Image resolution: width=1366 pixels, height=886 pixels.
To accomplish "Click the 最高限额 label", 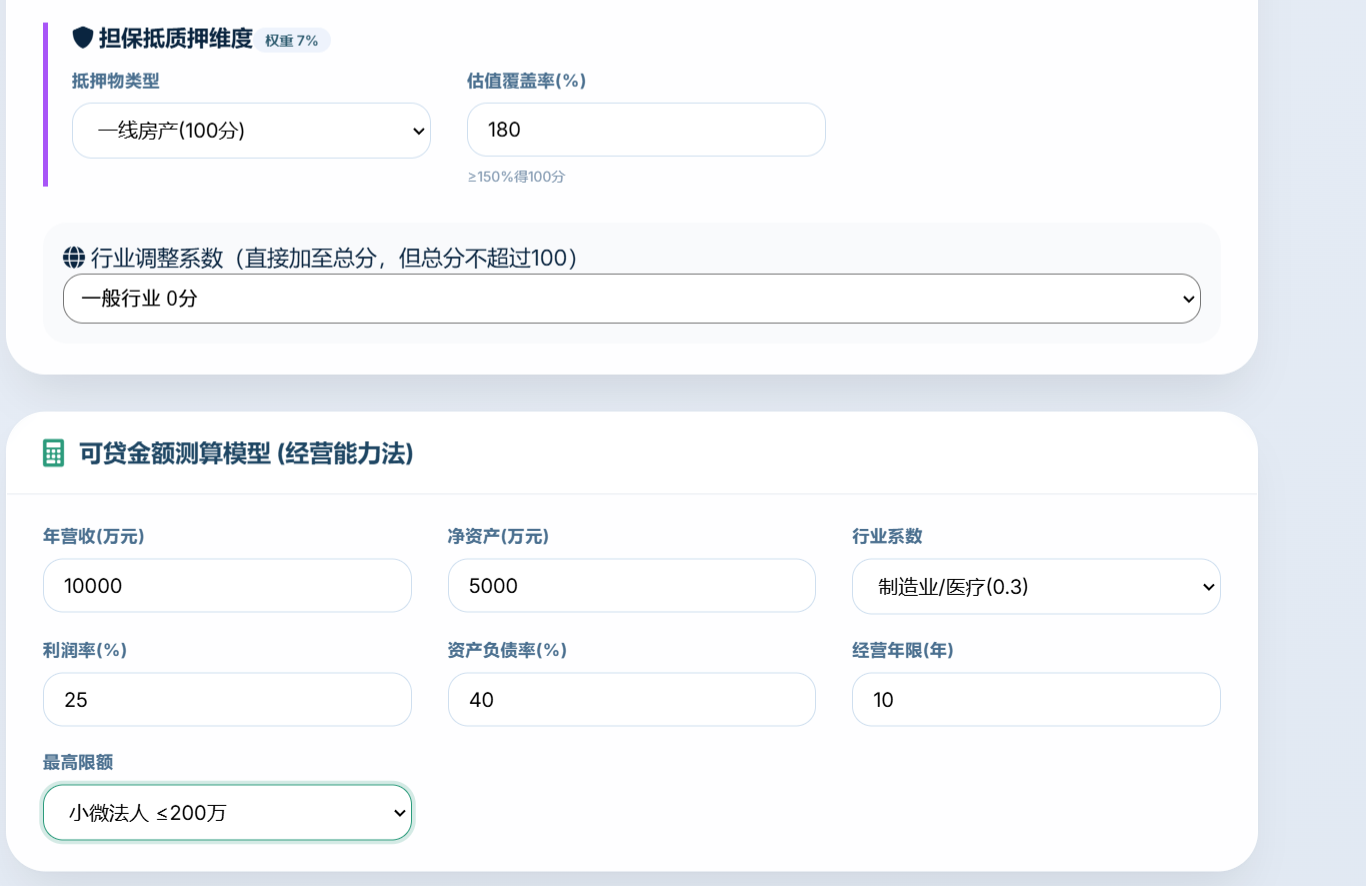I will (x=78, y=763).
